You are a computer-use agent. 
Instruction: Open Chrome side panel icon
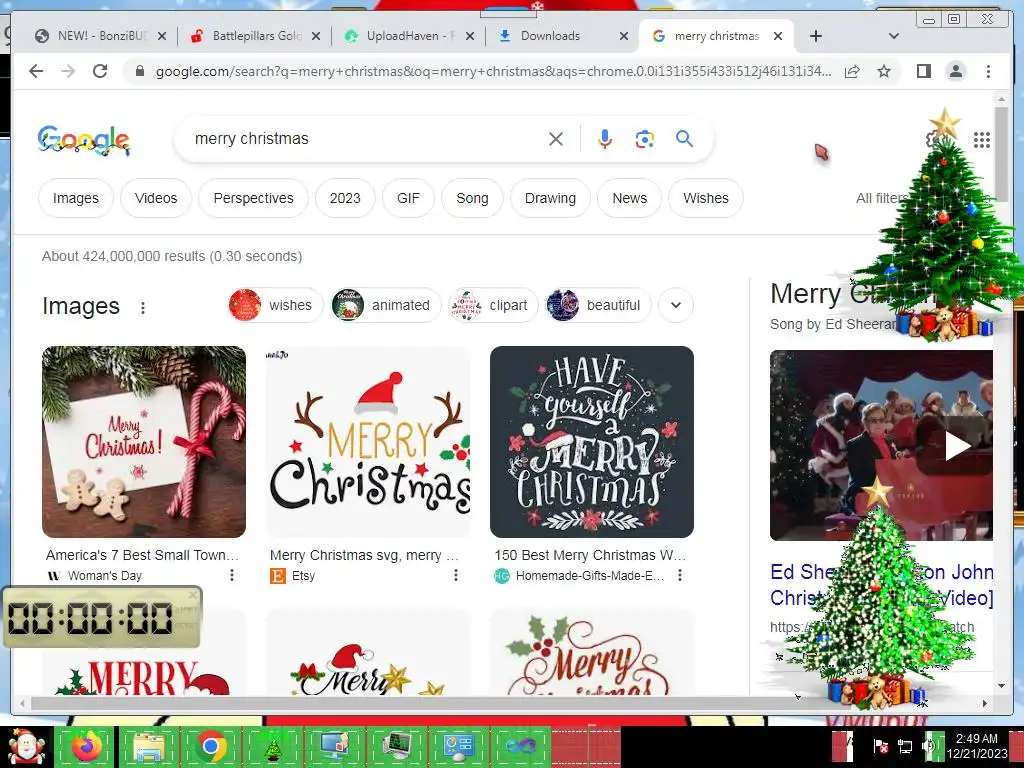tap(923, 71)
